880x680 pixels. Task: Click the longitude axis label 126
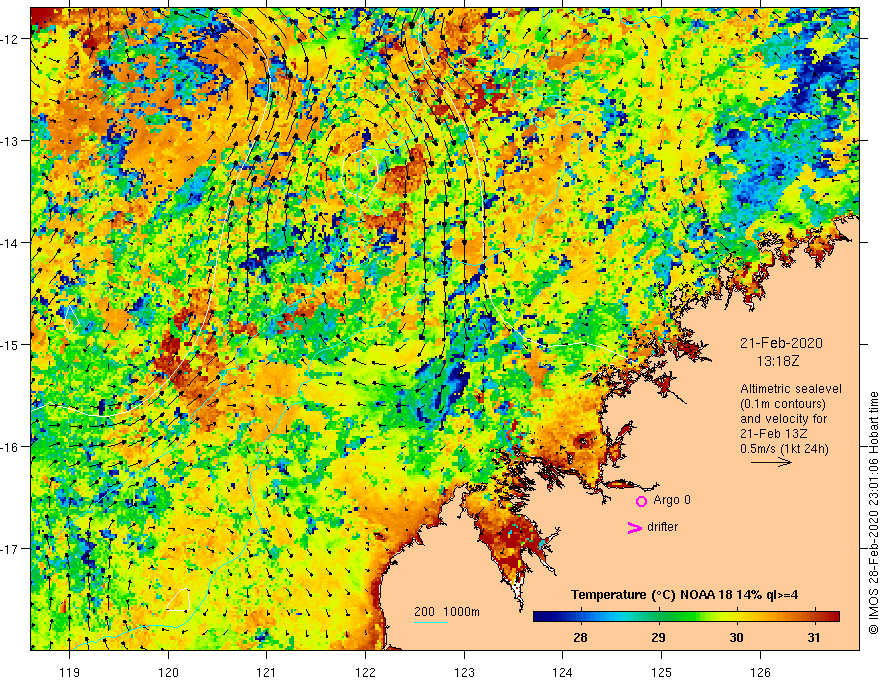coord(760,672)
